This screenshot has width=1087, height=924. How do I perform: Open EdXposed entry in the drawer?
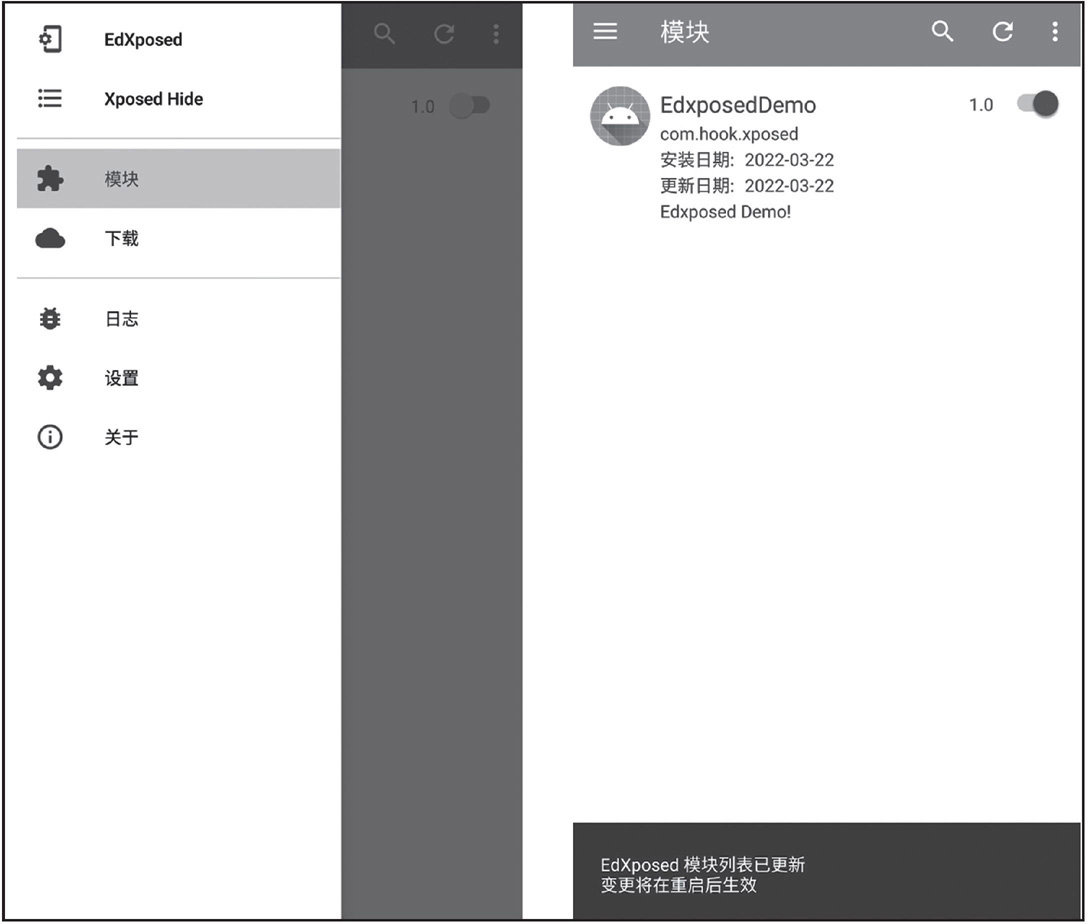coord(178,40)
